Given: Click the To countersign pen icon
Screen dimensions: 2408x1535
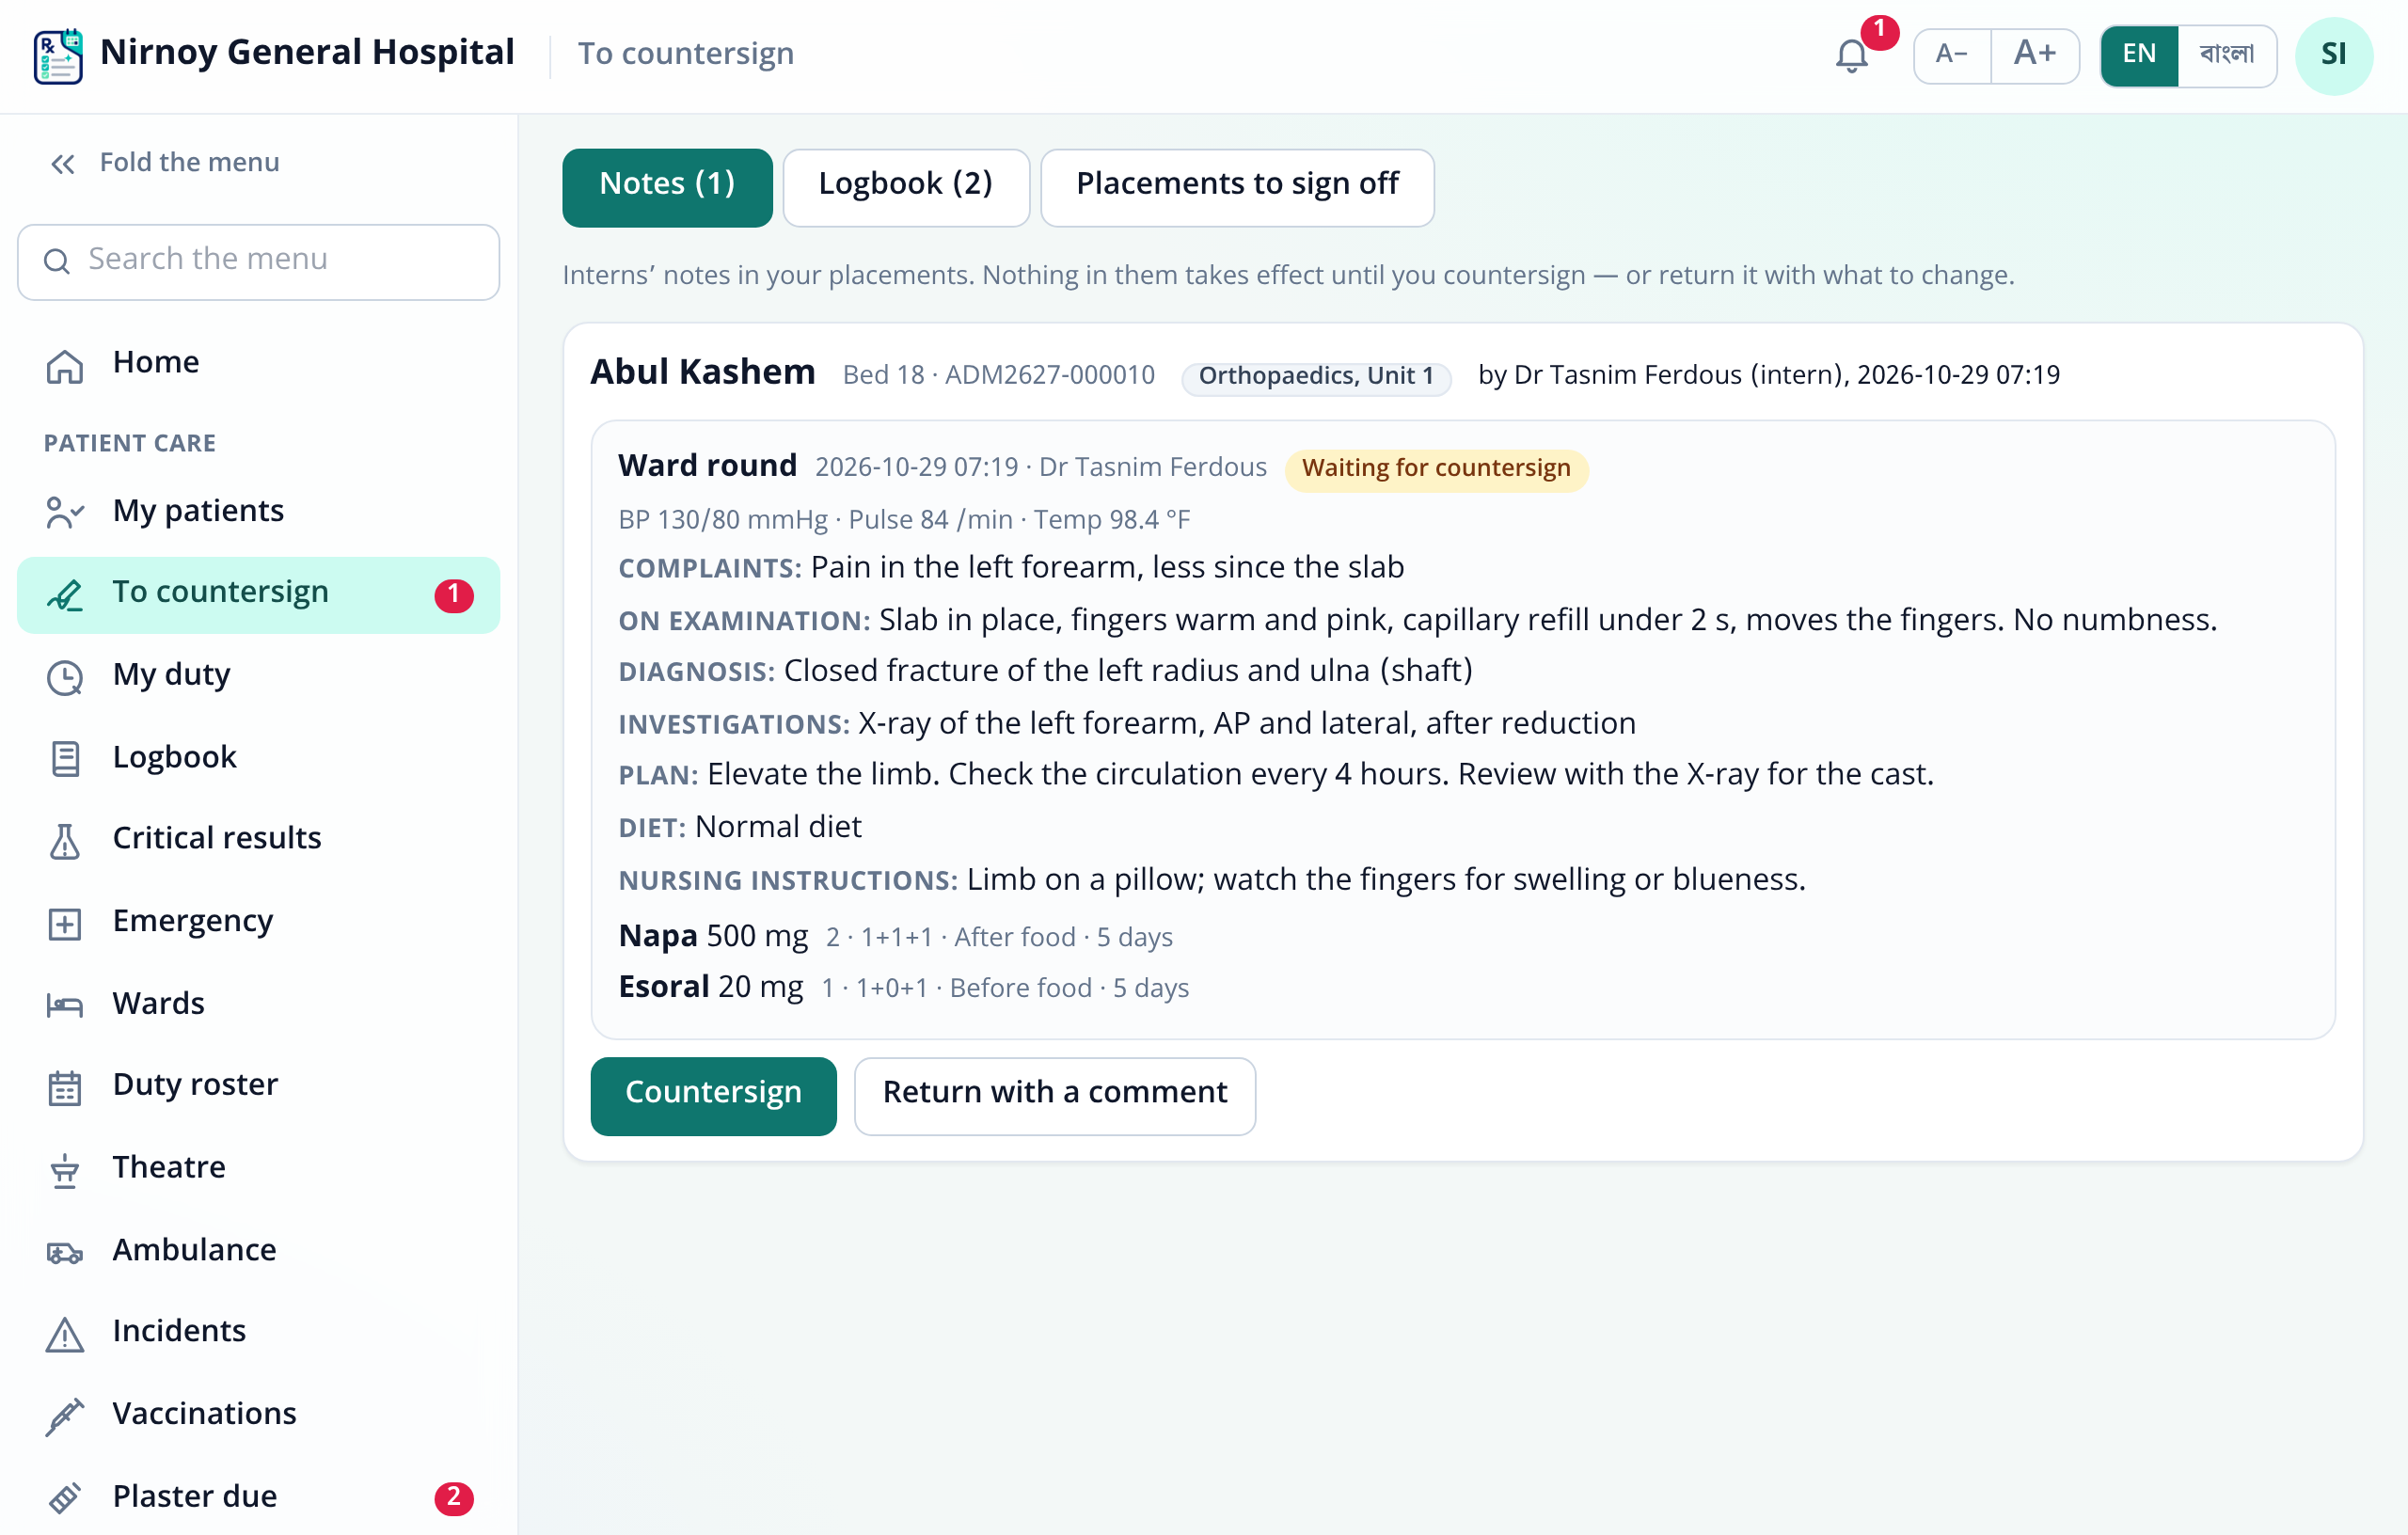Looking at the screenshot, I should click(65, 595).
